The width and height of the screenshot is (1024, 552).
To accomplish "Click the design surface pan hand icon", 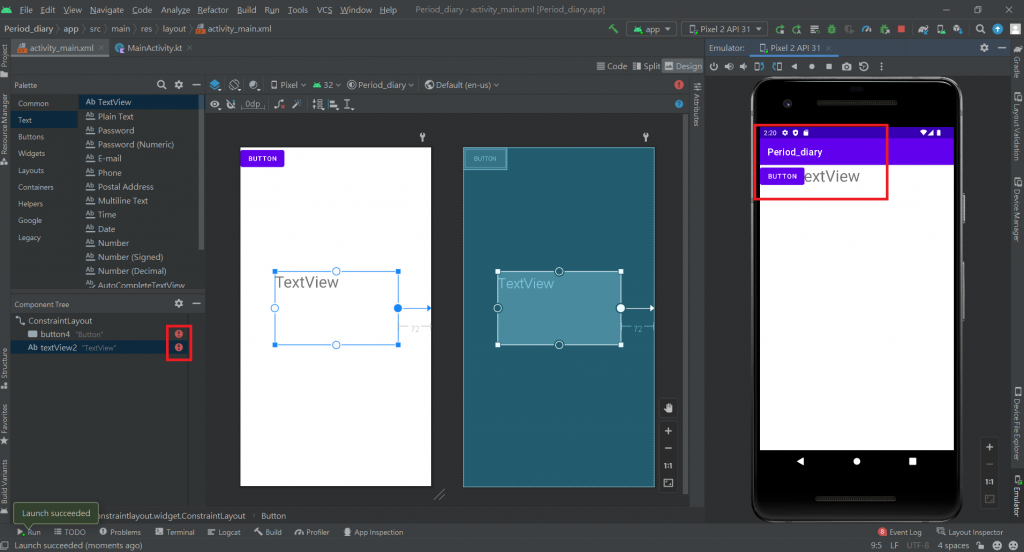I will pyautogui.click(x=668, y=408).
